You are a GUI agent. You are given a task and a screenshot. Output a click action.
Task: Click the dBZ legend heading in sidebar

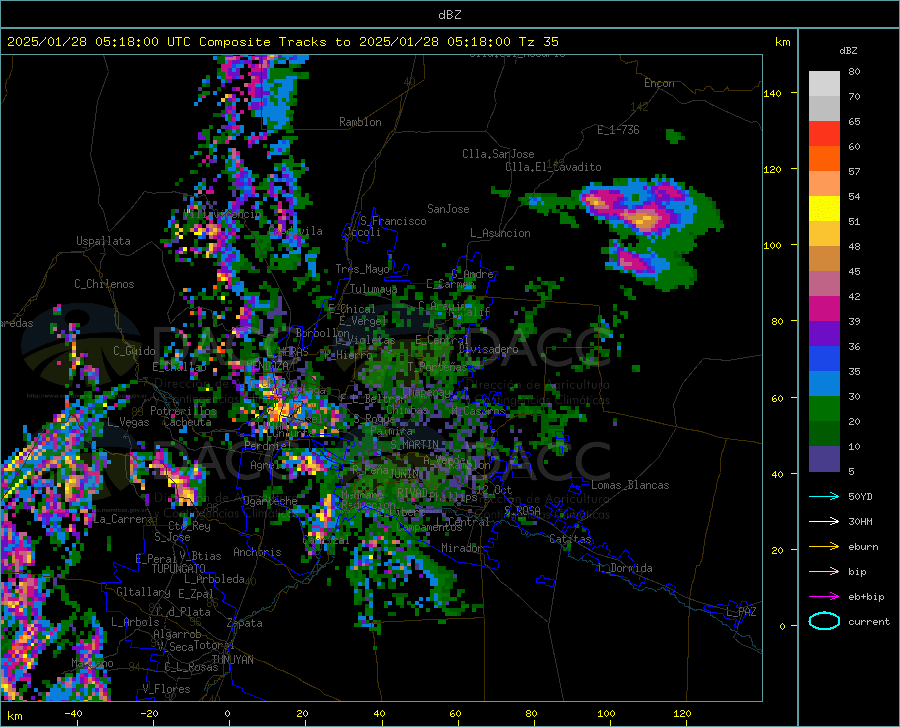[x=848, y=50]
